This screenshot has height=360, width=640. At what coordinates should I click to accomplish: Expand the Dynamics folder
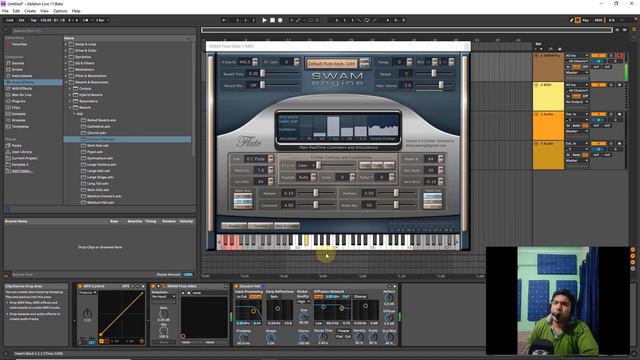point(66,57)
